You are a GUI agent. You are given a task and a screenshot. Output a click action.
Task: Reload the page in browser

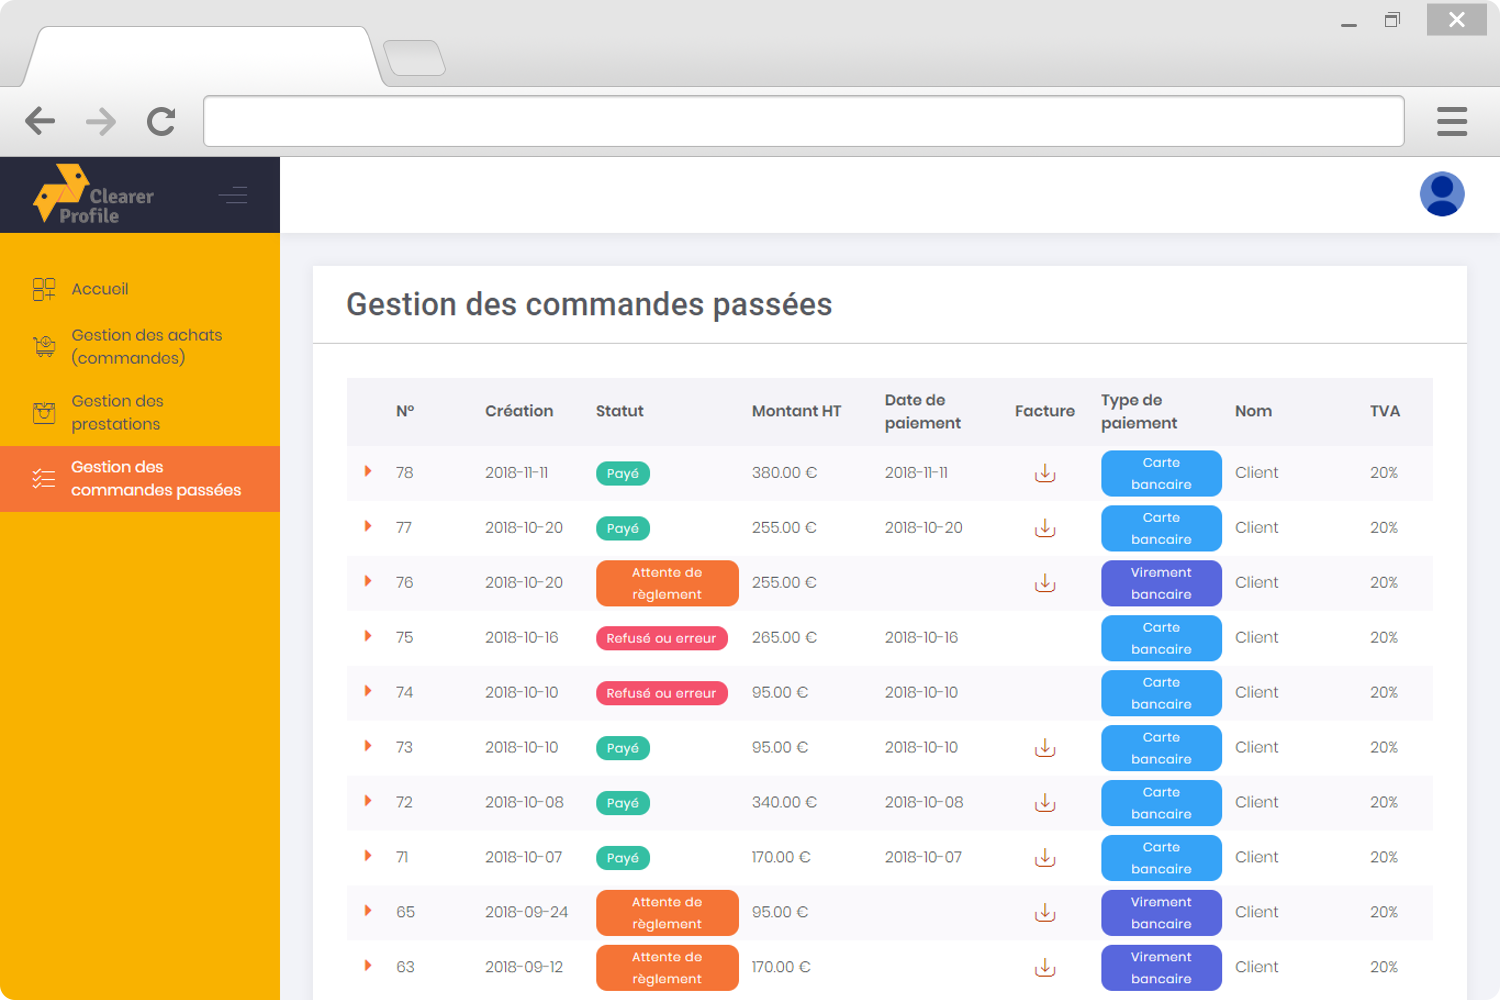[x=161, y=121]
